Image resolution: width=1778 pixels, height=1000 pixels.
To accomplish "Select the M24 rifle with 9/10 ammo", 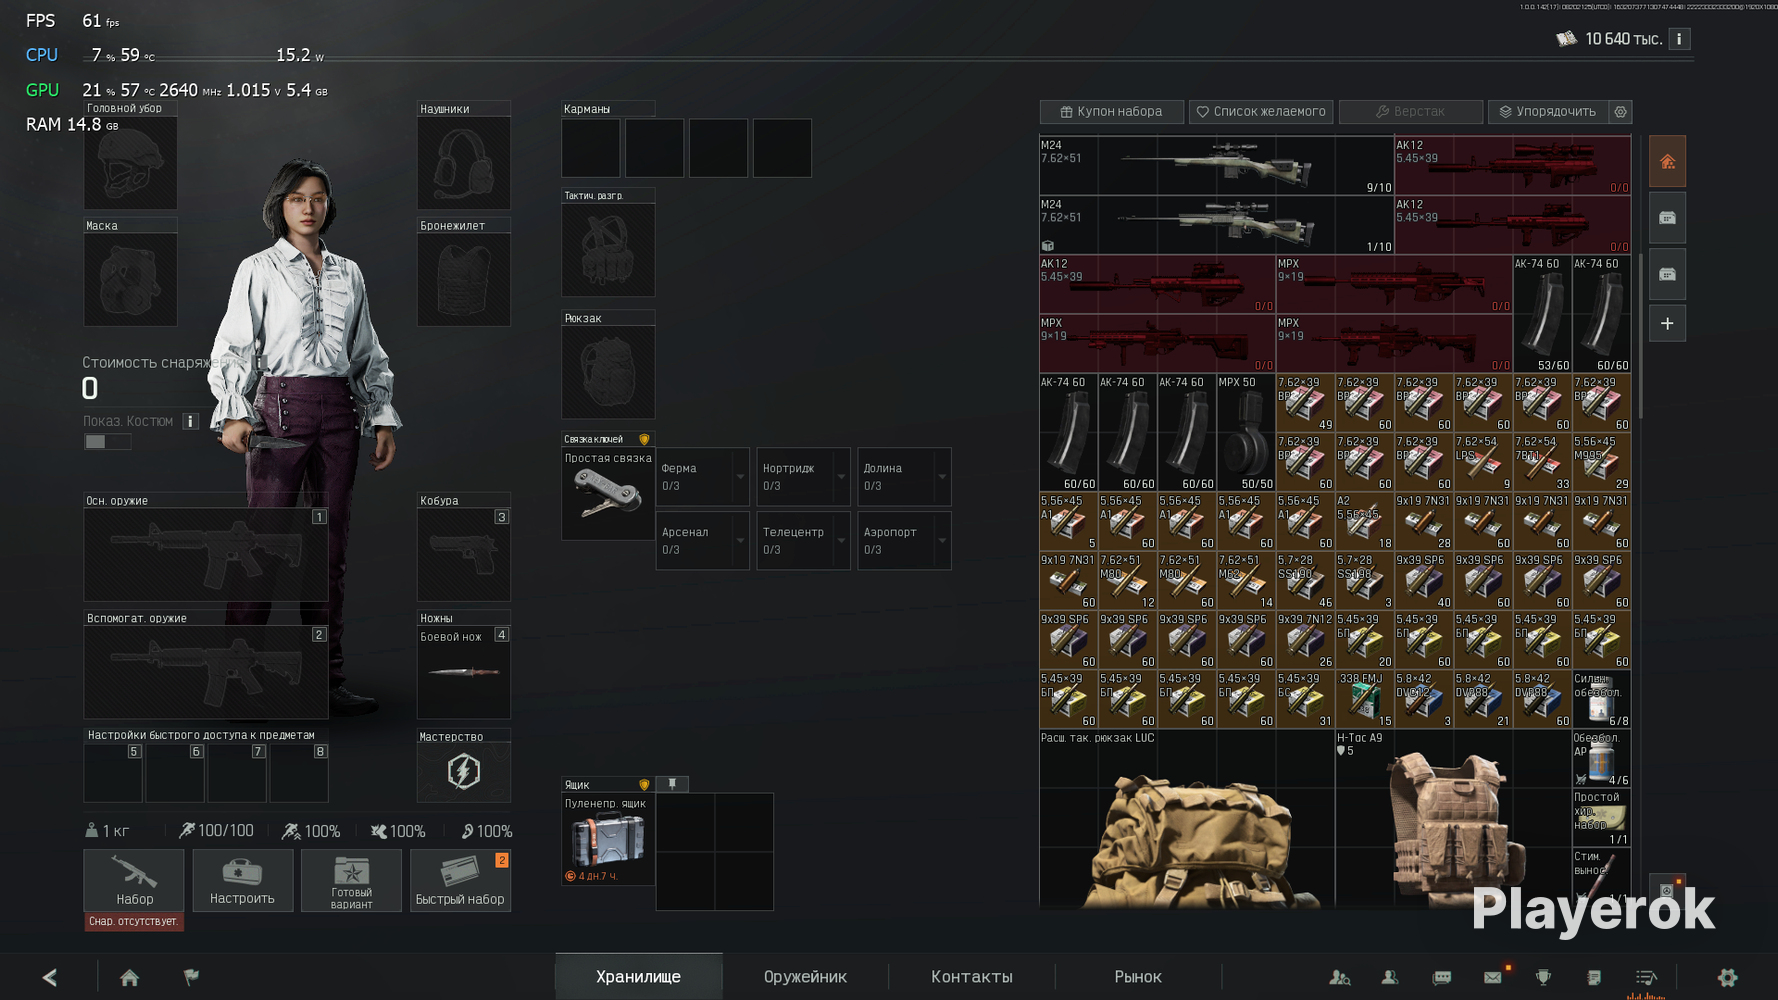I will pos(1216,166).
